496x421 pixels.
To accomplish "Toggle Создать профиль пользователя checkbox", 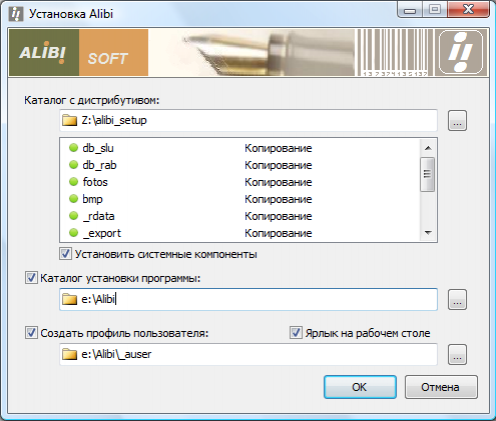I will (x=31, y=333).
